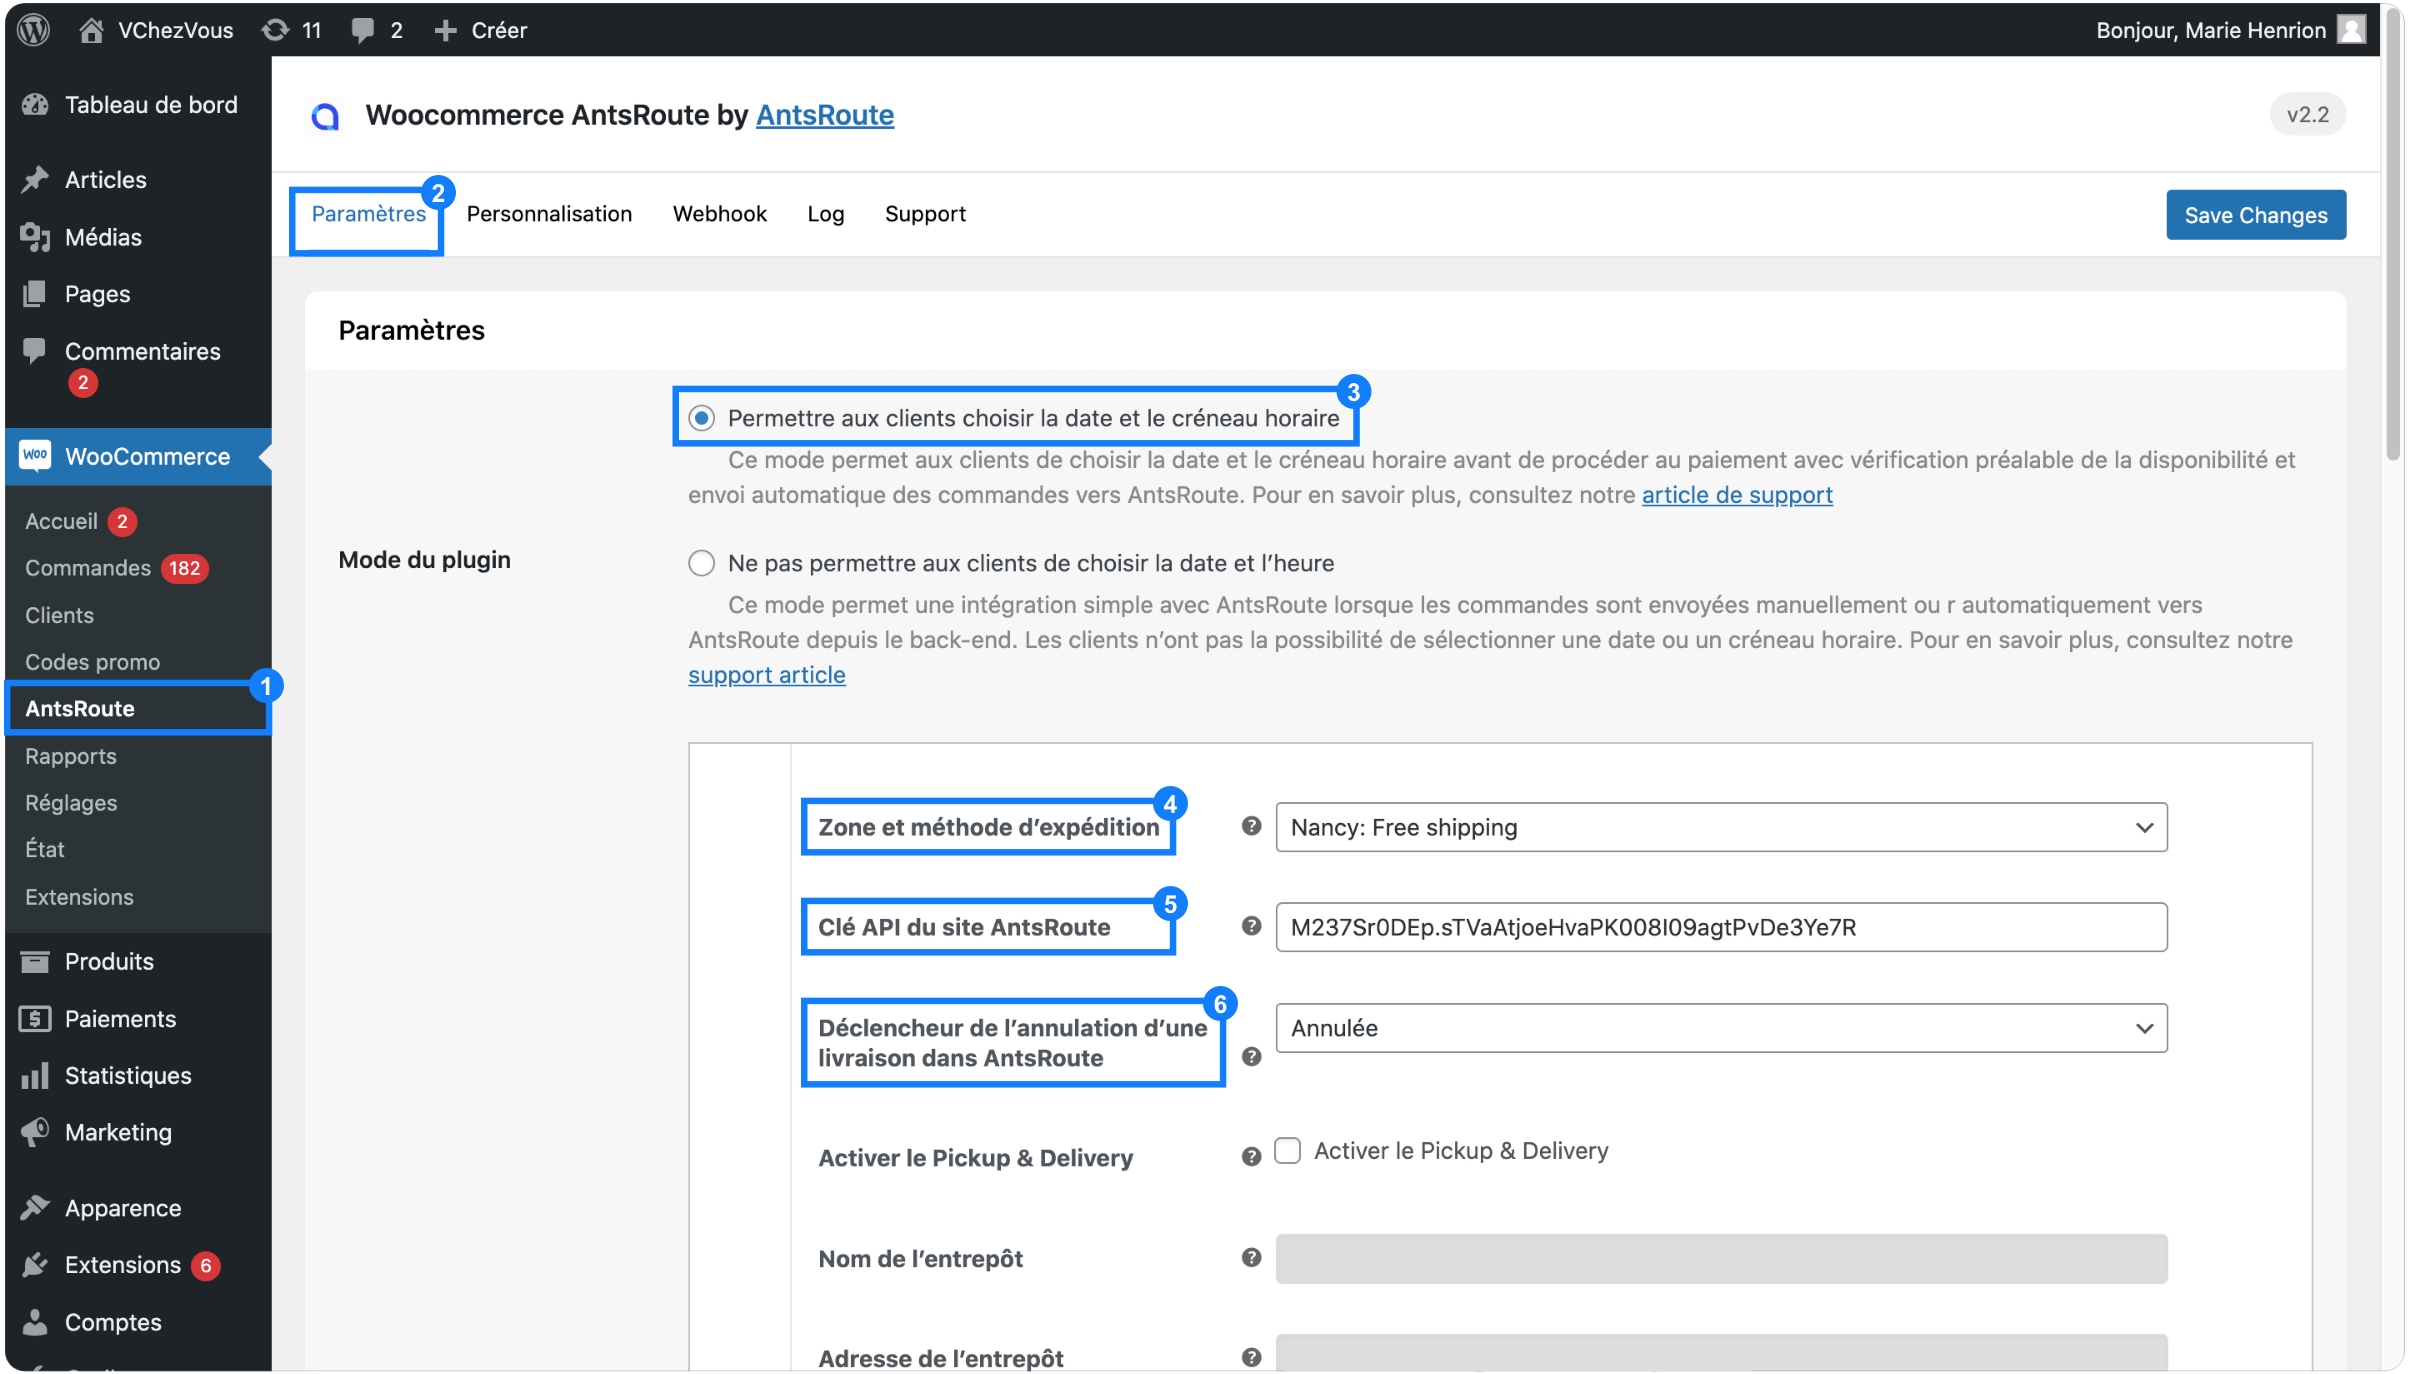
Task: Open État submenu item
Action: [x=44, y=849]
